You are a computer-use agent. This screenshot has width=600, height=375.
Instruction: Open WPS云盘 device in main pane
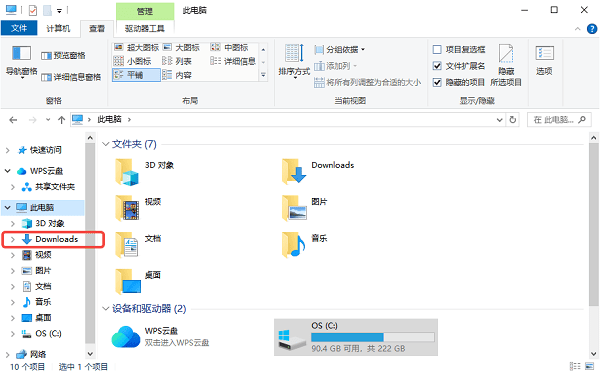click(x=161, y=337)
